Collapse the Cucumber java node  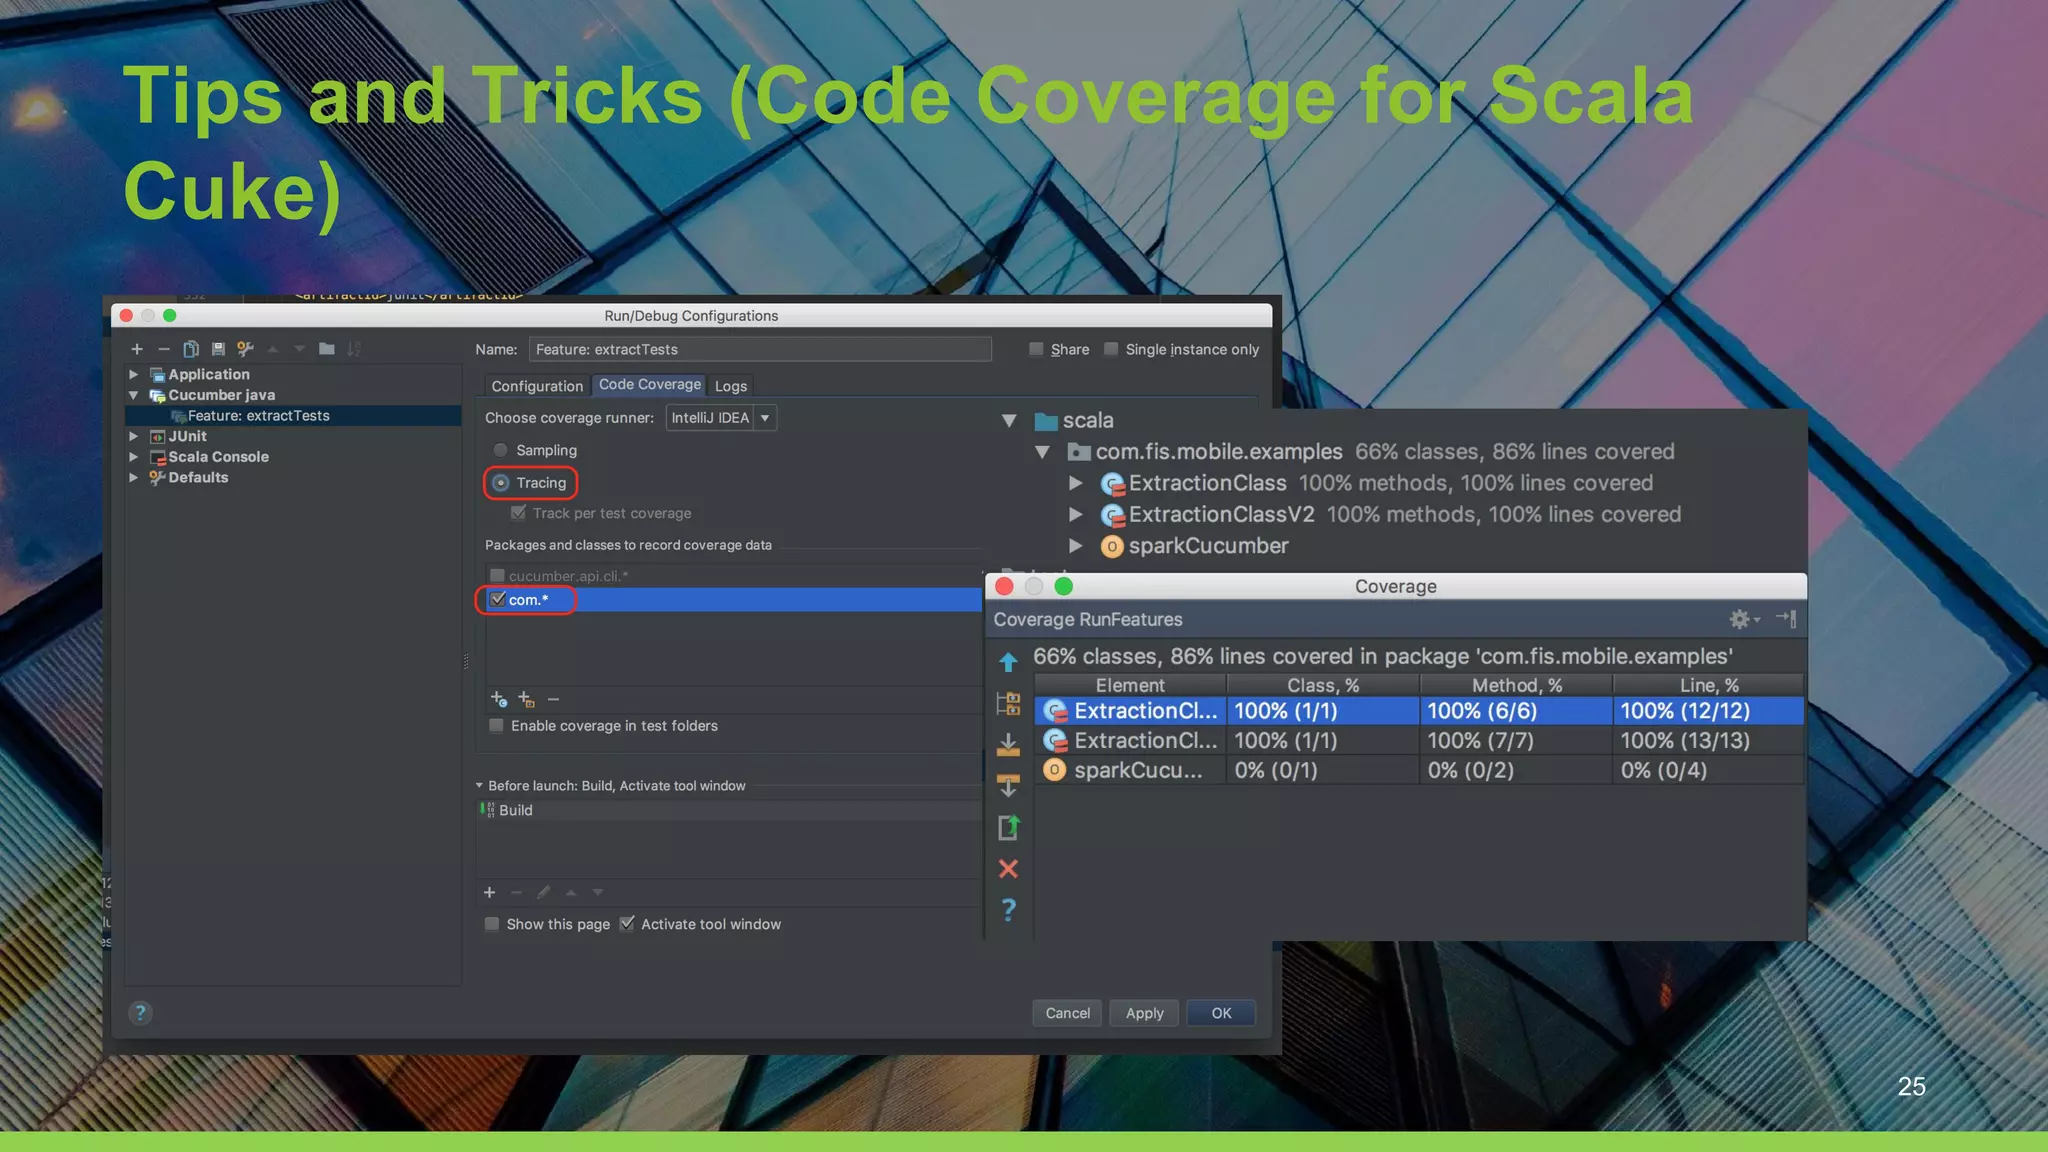pyautogui.click(x=133, y=395)
